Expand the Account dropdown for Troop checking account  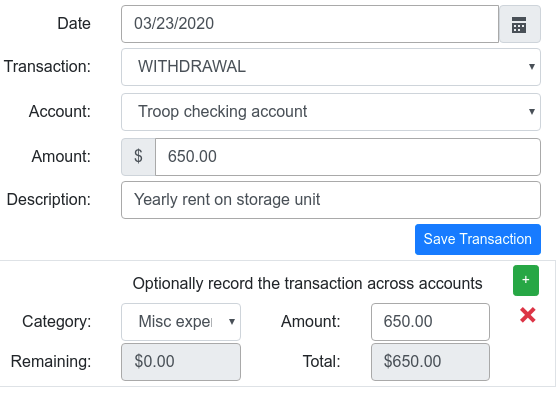point(331,112)
